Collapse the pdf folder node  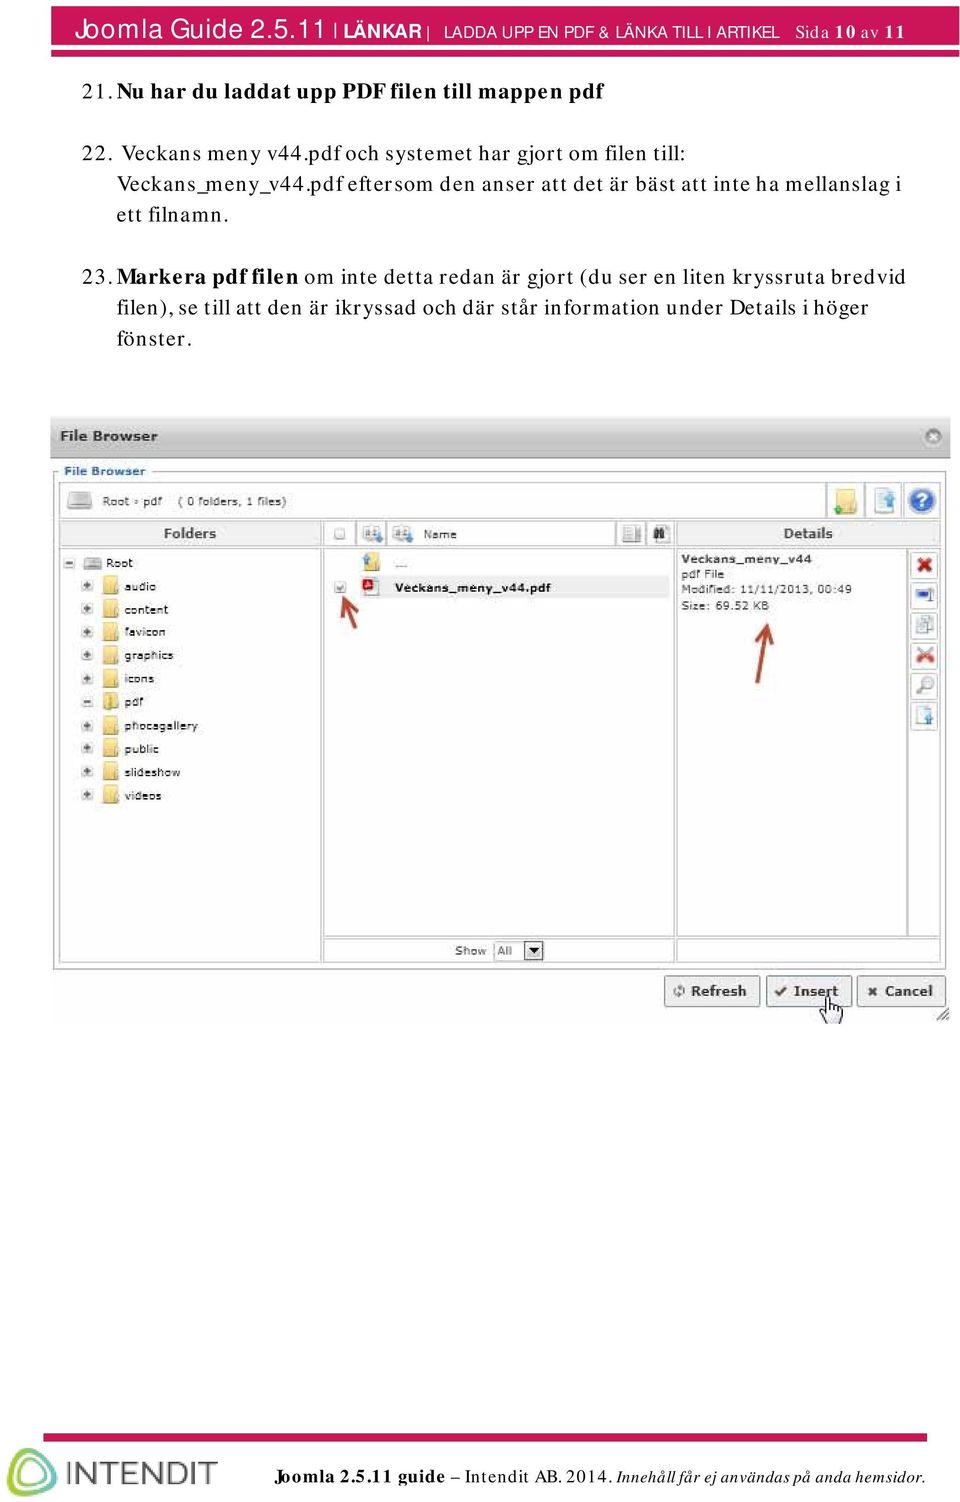pos(87,702)
